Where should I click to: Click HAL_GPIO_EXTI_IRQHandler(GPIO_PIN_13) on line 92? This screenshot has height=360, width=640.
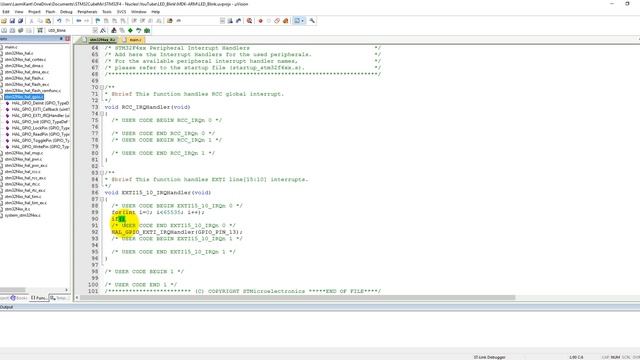[177, 232]
